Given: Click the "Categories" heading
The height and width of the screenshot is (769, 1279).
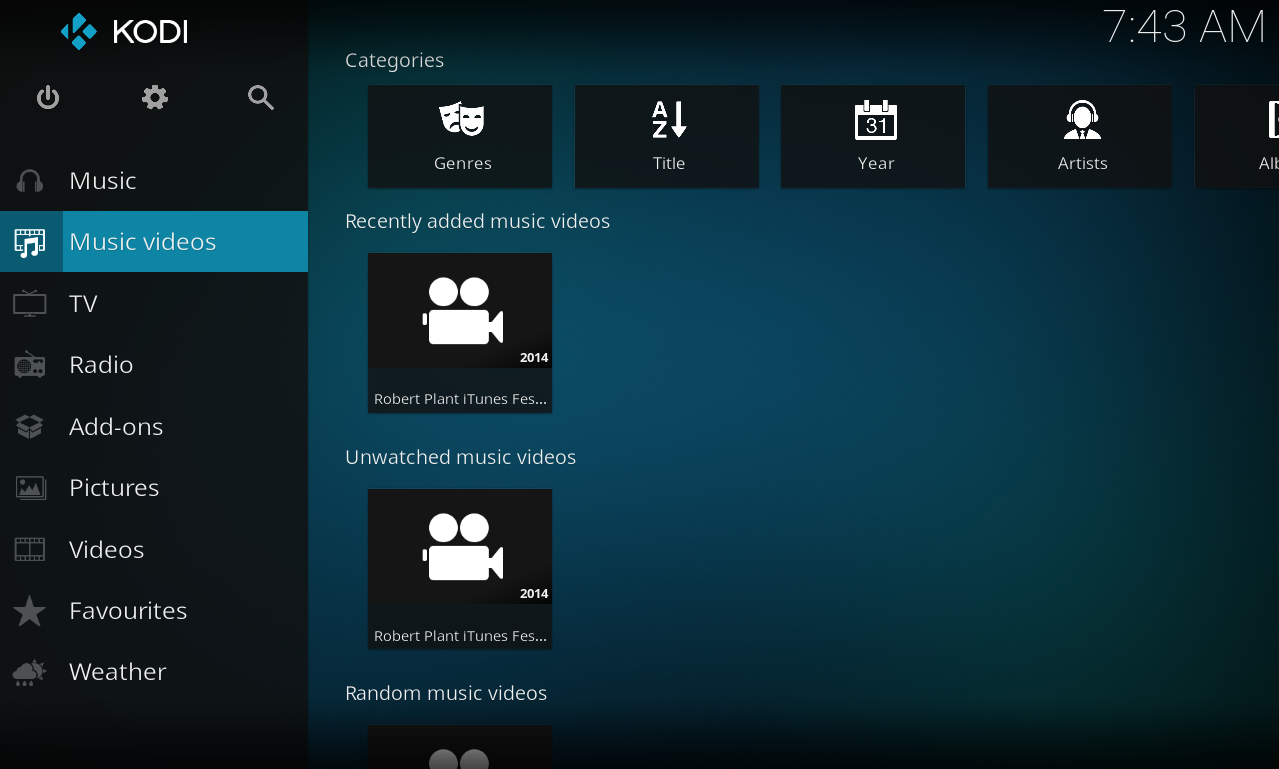Looking at the screenshot, I should (395, 61).
